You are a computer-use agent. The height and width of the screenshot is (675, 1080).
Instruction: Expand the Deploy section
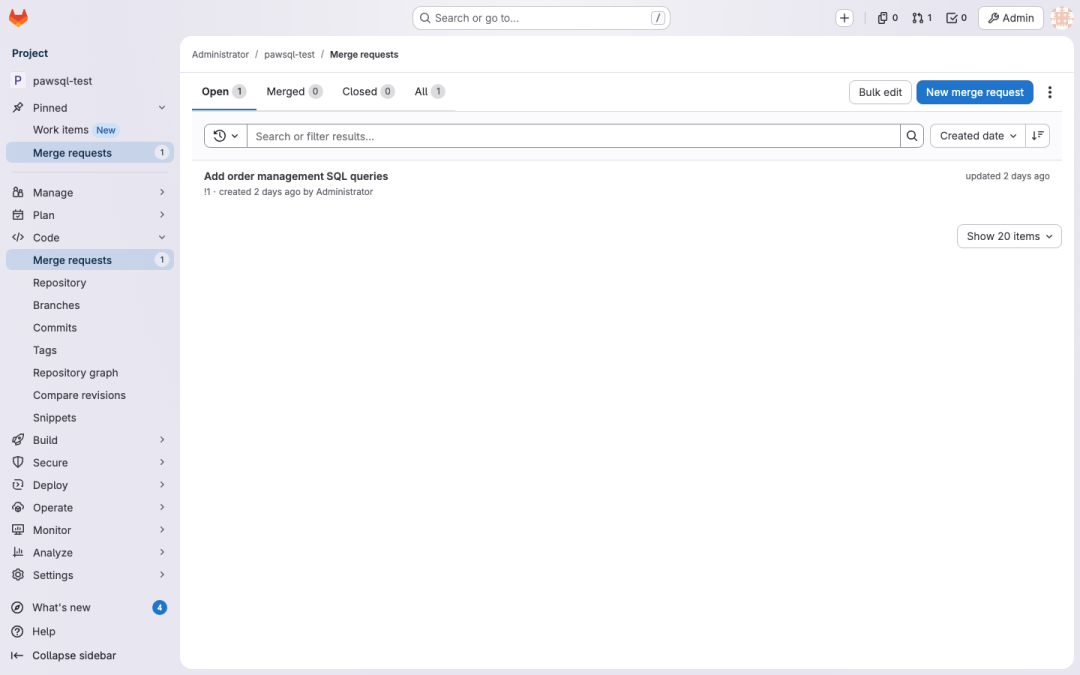pyautogui.click(x=90, y=485)
